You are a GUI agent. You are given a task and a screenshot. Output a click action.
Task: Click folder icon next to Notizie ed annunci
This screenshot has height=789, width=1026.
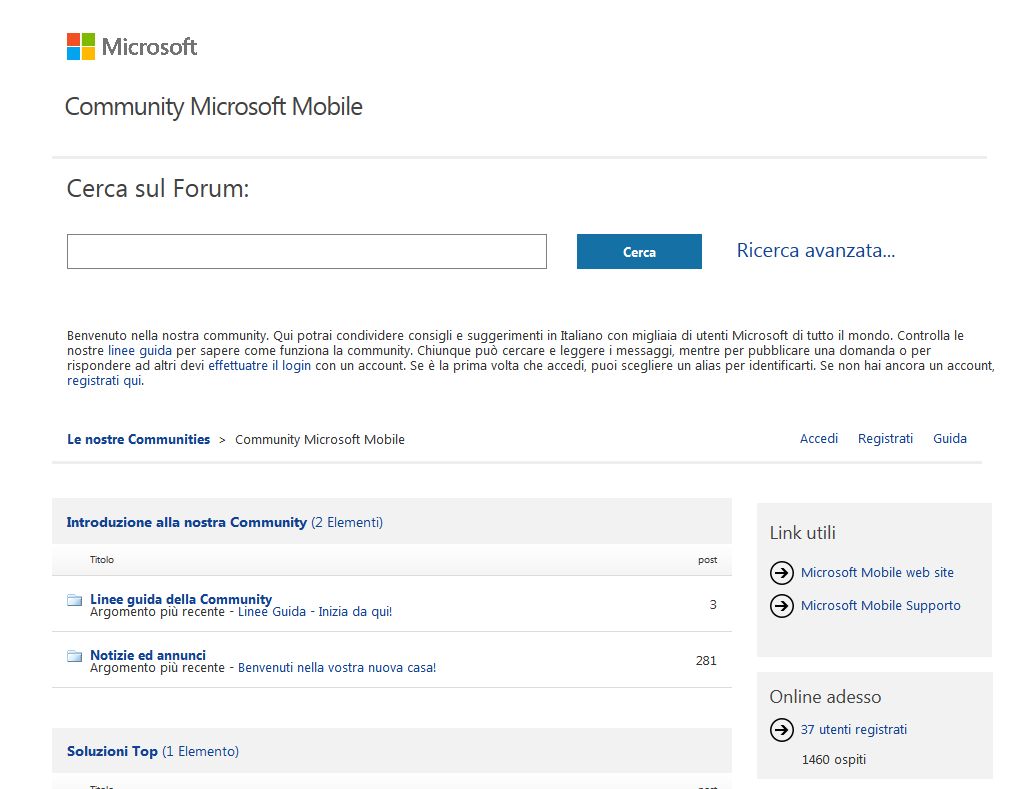[75, 656]
